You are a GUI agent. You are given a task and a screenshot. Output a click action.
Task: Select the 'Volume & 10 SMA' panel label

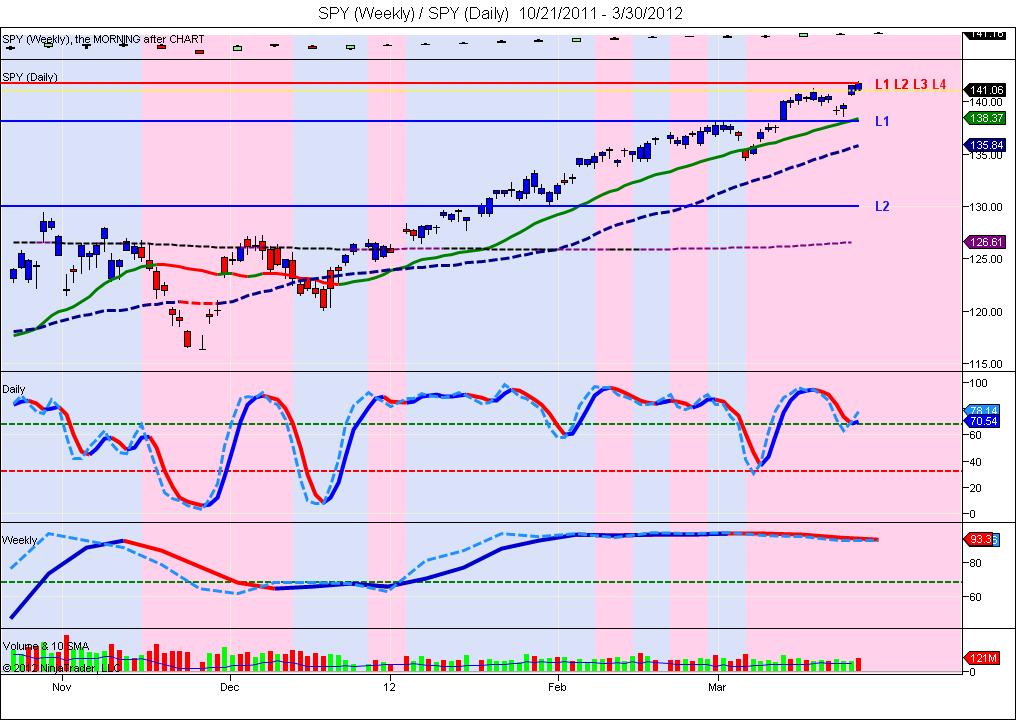tap(46, 647)
